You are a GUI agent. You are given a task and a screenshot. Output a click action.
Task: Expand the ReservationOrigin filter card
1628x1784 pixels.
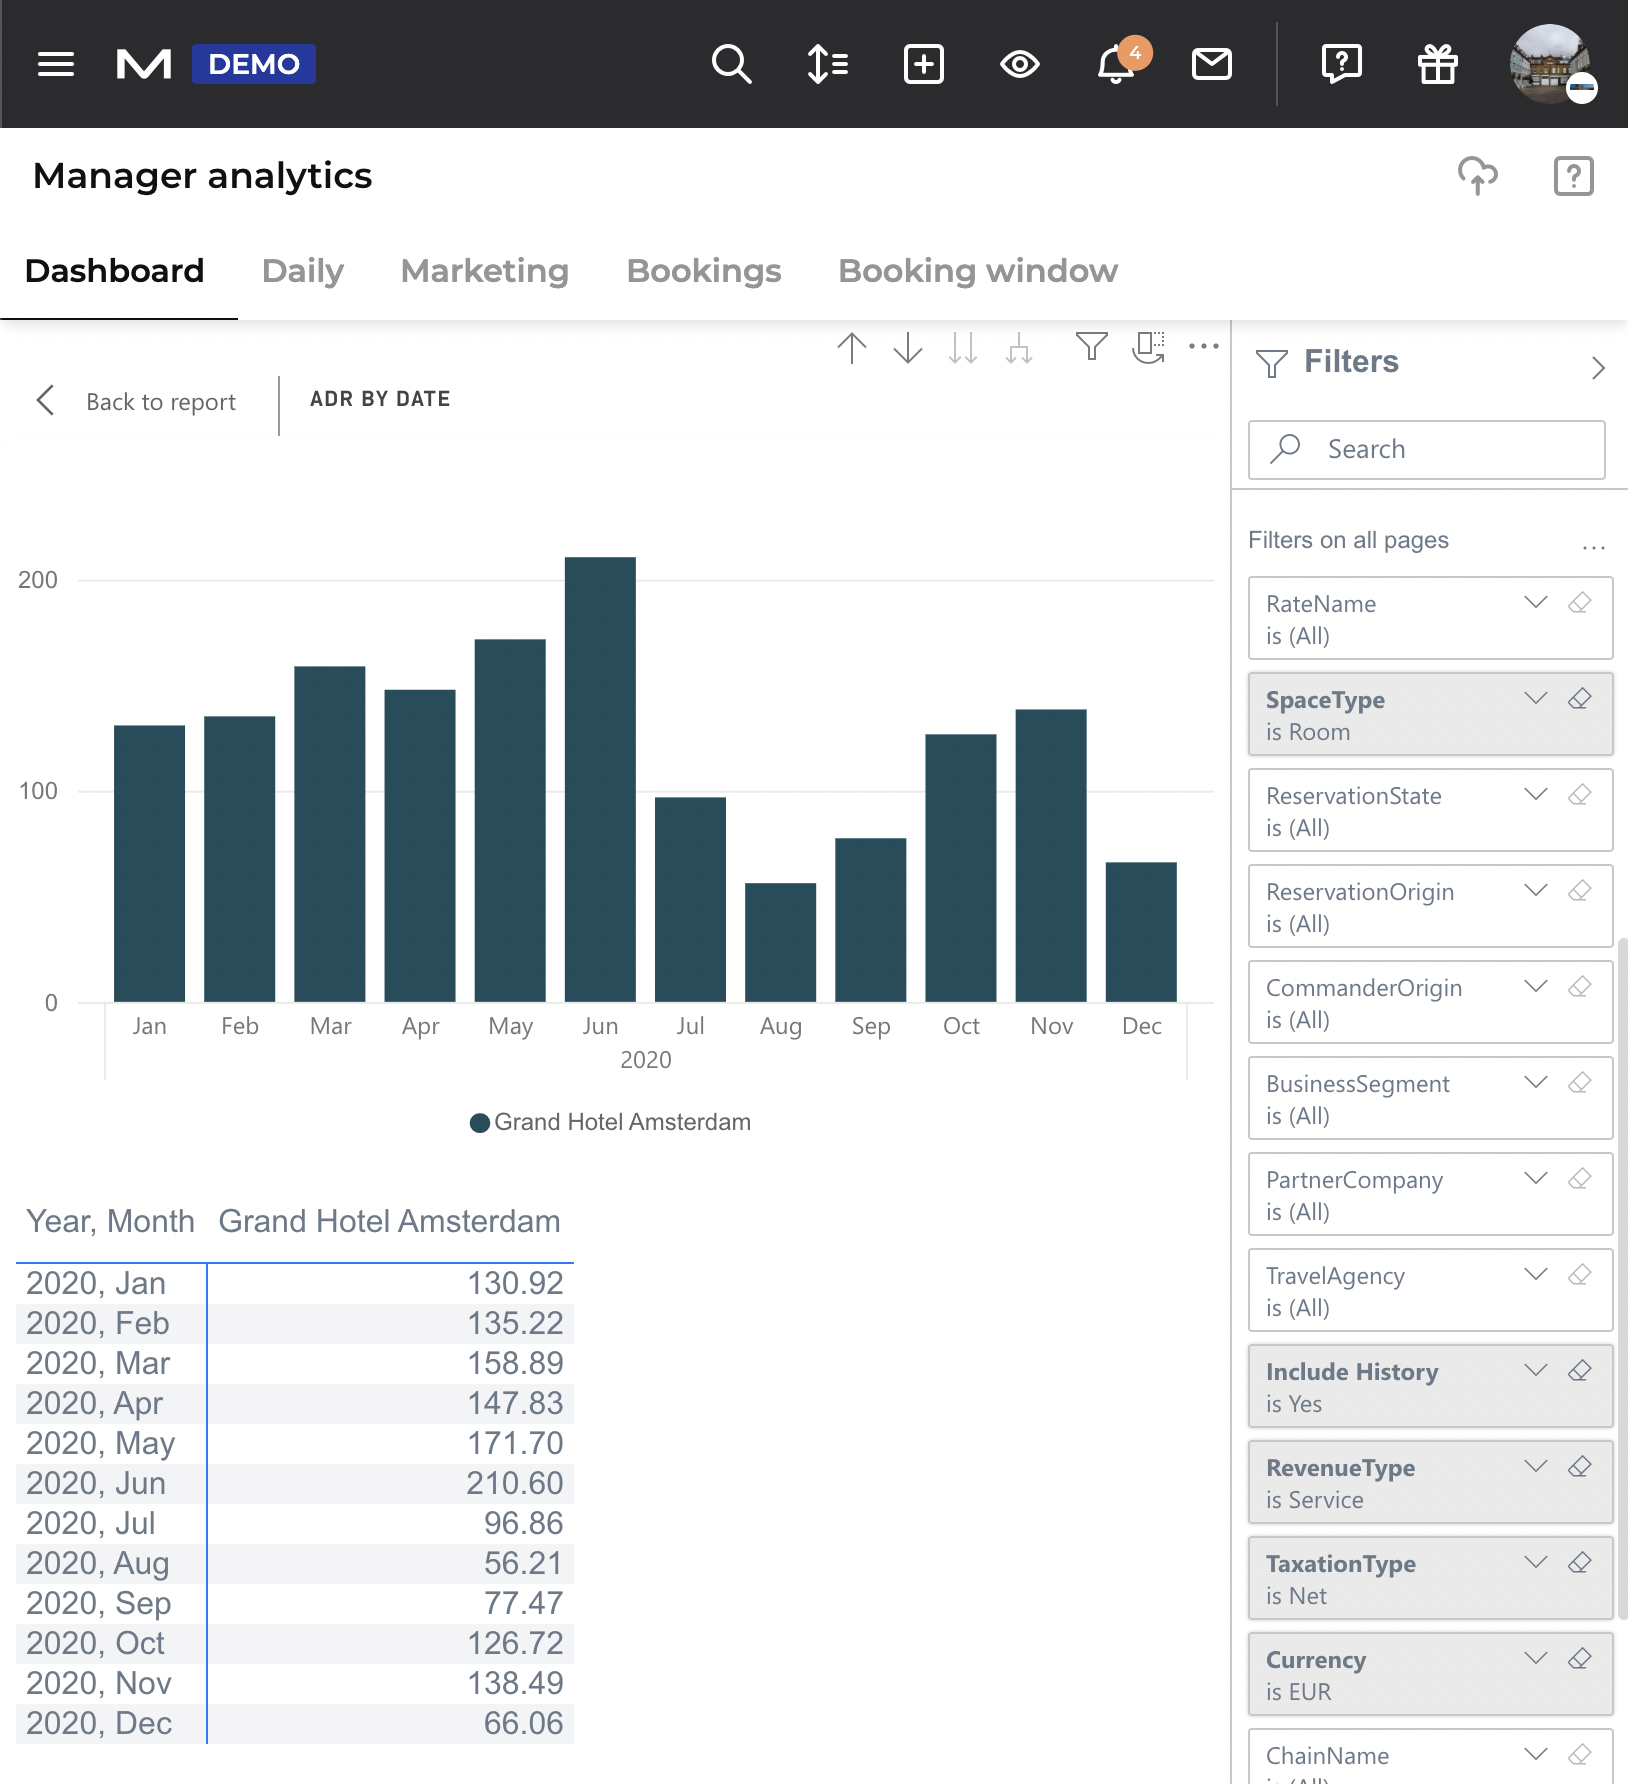point(1536,890)
